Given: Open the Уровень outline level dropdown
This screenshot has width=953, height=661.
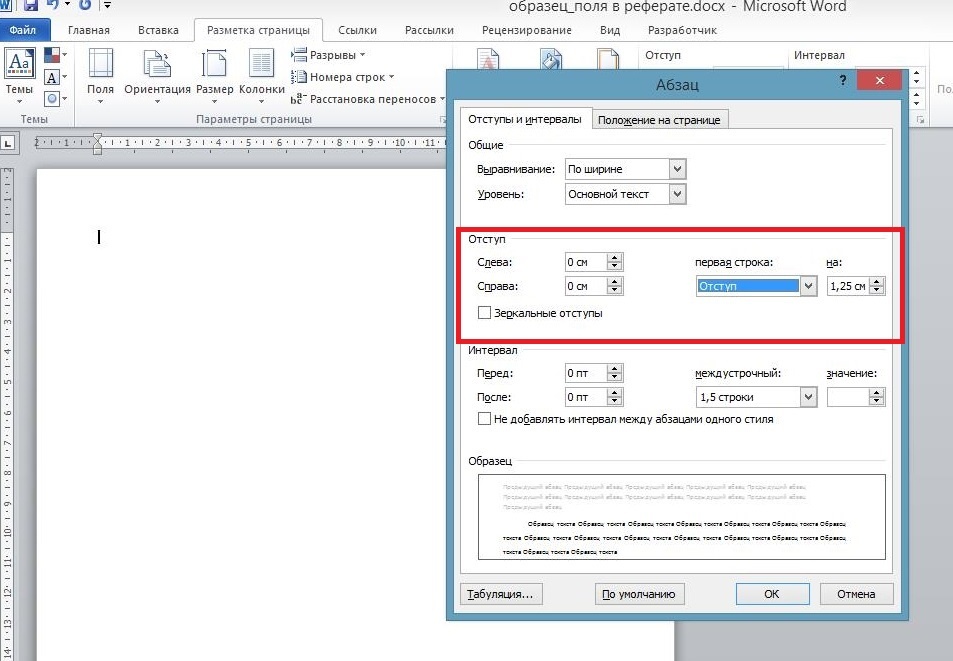Looking at the screenshot, I should 677,194.
